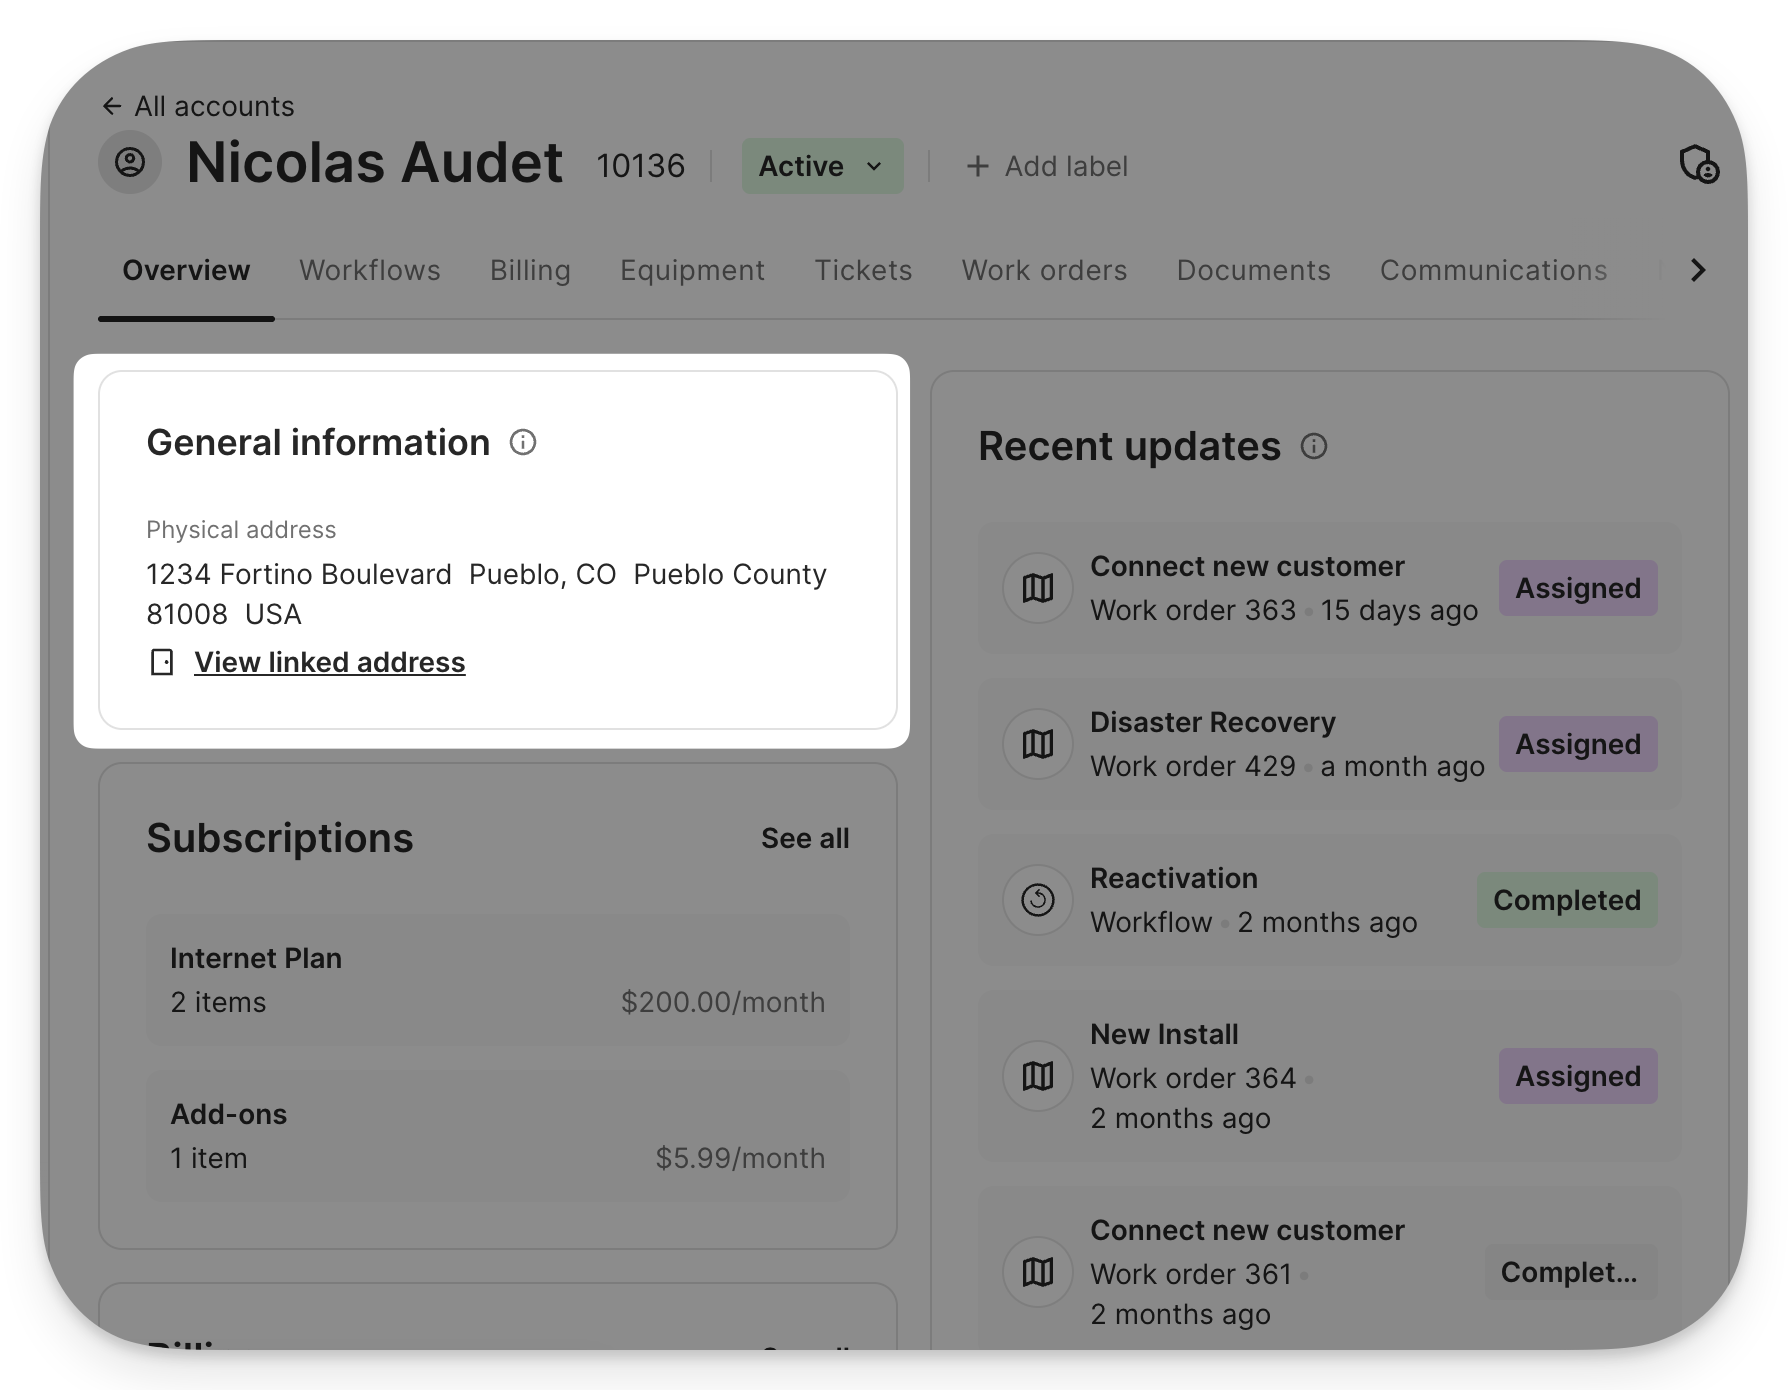Click the Reactivation workflow icon

tap(1038, 900)
